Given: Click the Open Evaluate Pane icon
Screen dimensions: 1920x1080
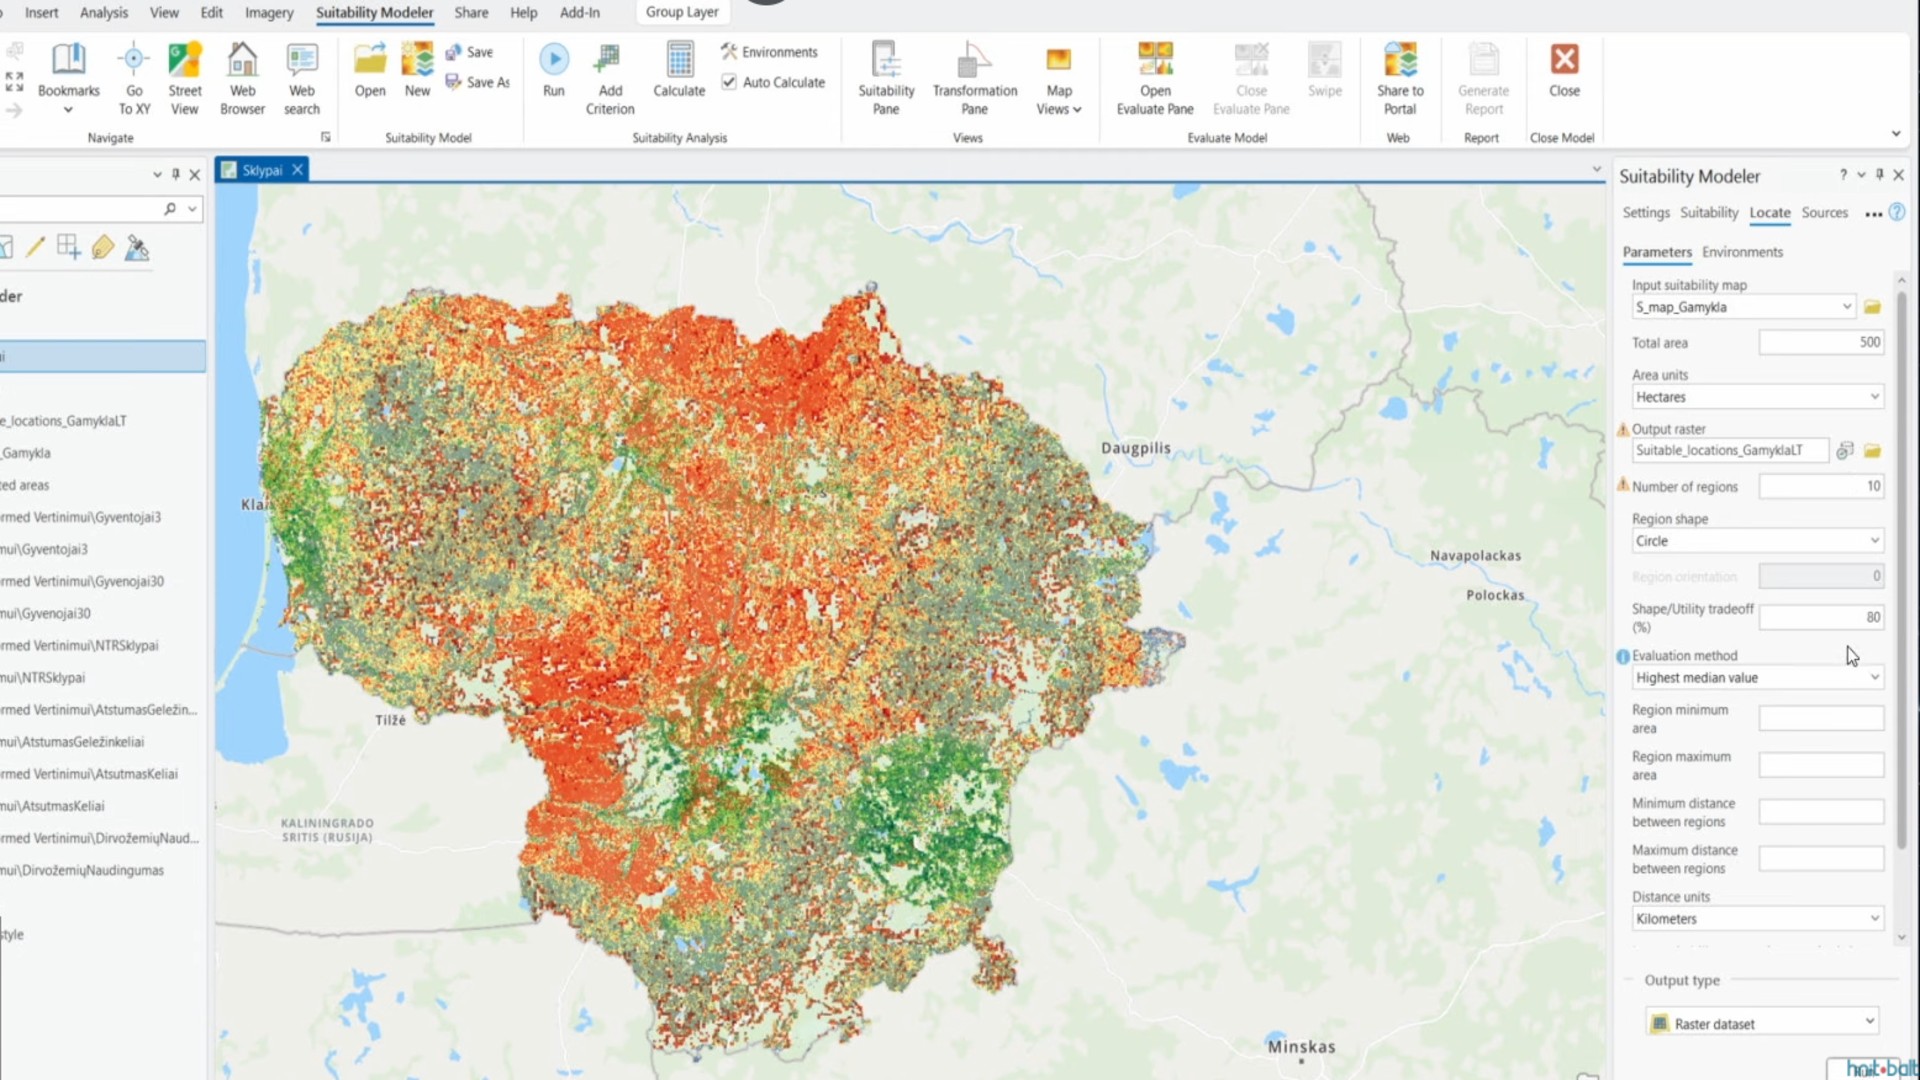Looking at the screenshot, I should (x=1155, y=61).
